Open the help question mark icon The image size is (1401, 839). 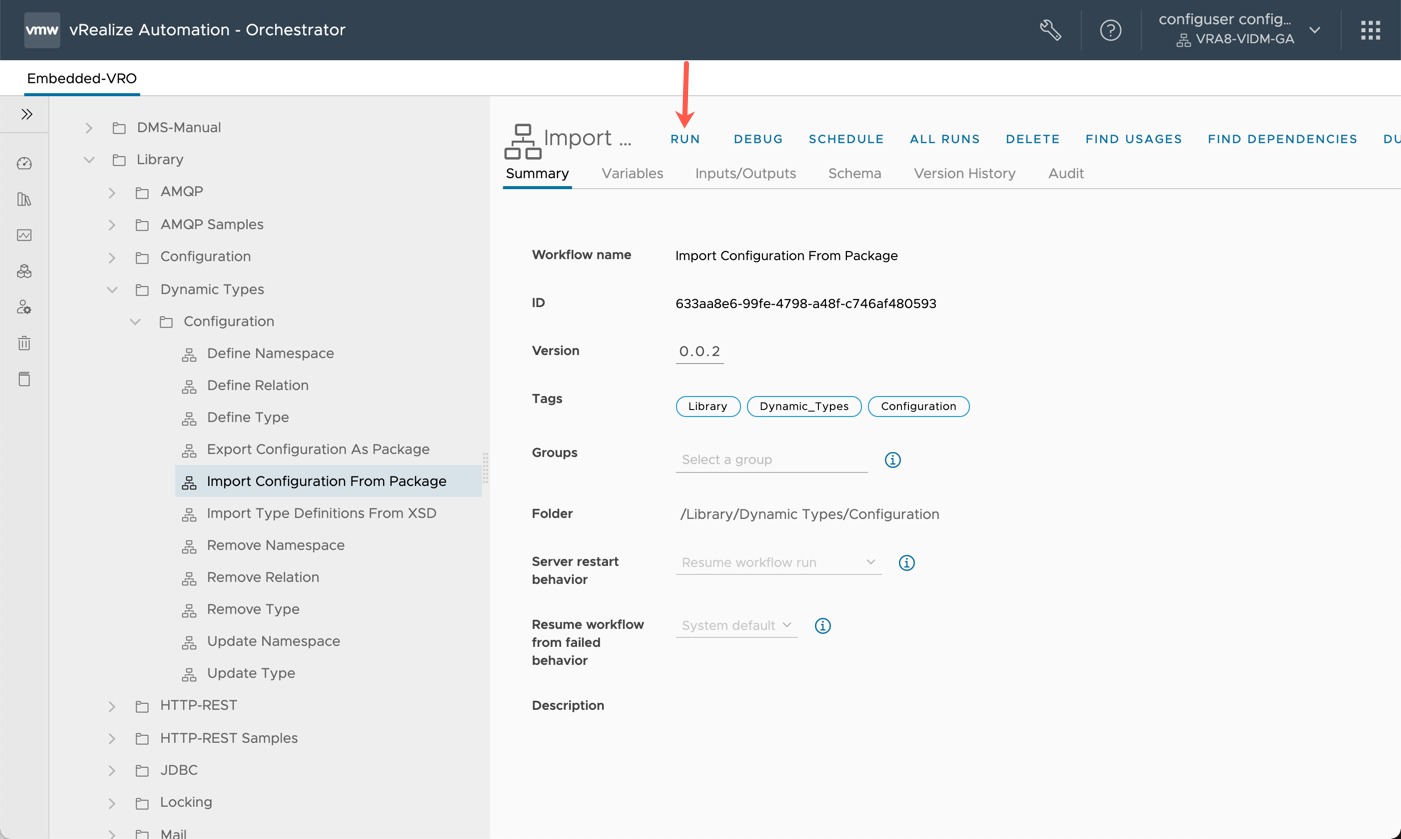point(1110,30)
